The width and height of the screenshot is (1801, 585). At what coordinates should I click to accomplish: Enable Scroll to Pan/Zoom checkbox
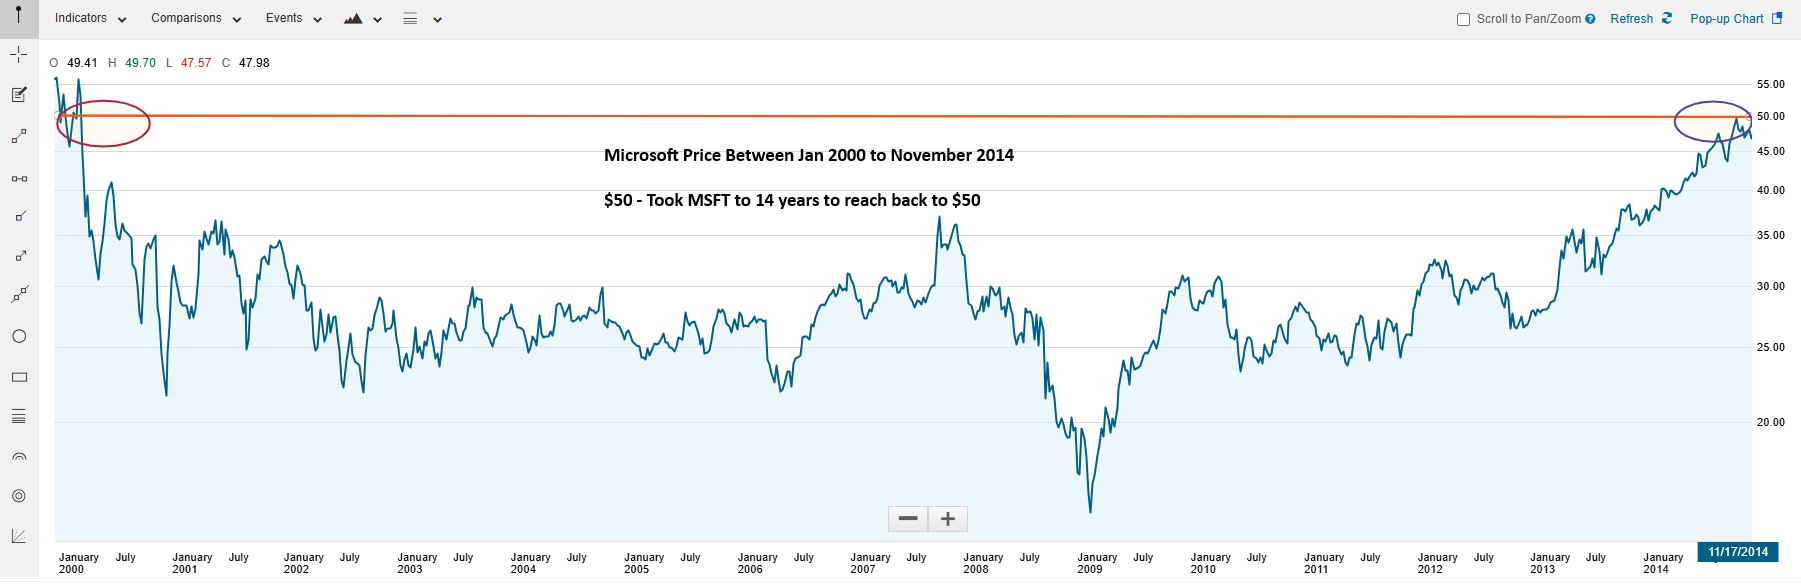coord(1463,19)
